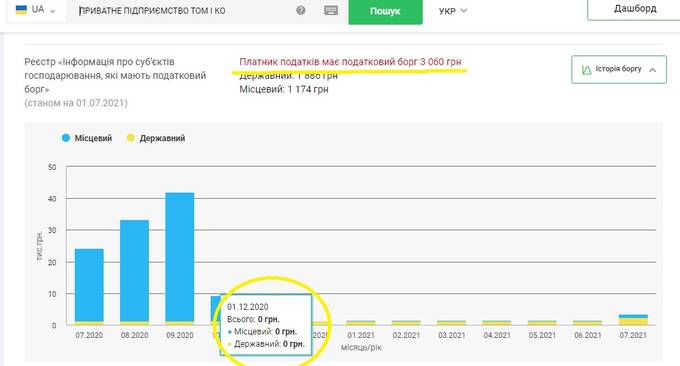This screenshot has width=680, height=366.
Task: Click the 01.2021 yellow bar
Action: (x=361, y=323)
